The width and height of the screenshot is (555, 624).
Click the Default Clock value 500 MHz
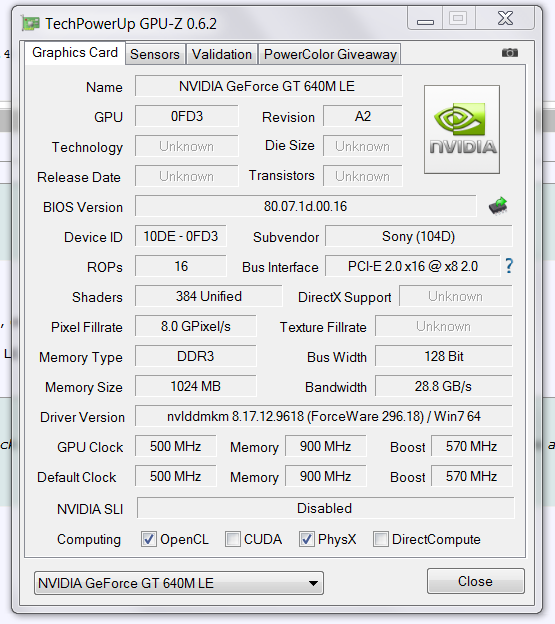coord(175,476)
